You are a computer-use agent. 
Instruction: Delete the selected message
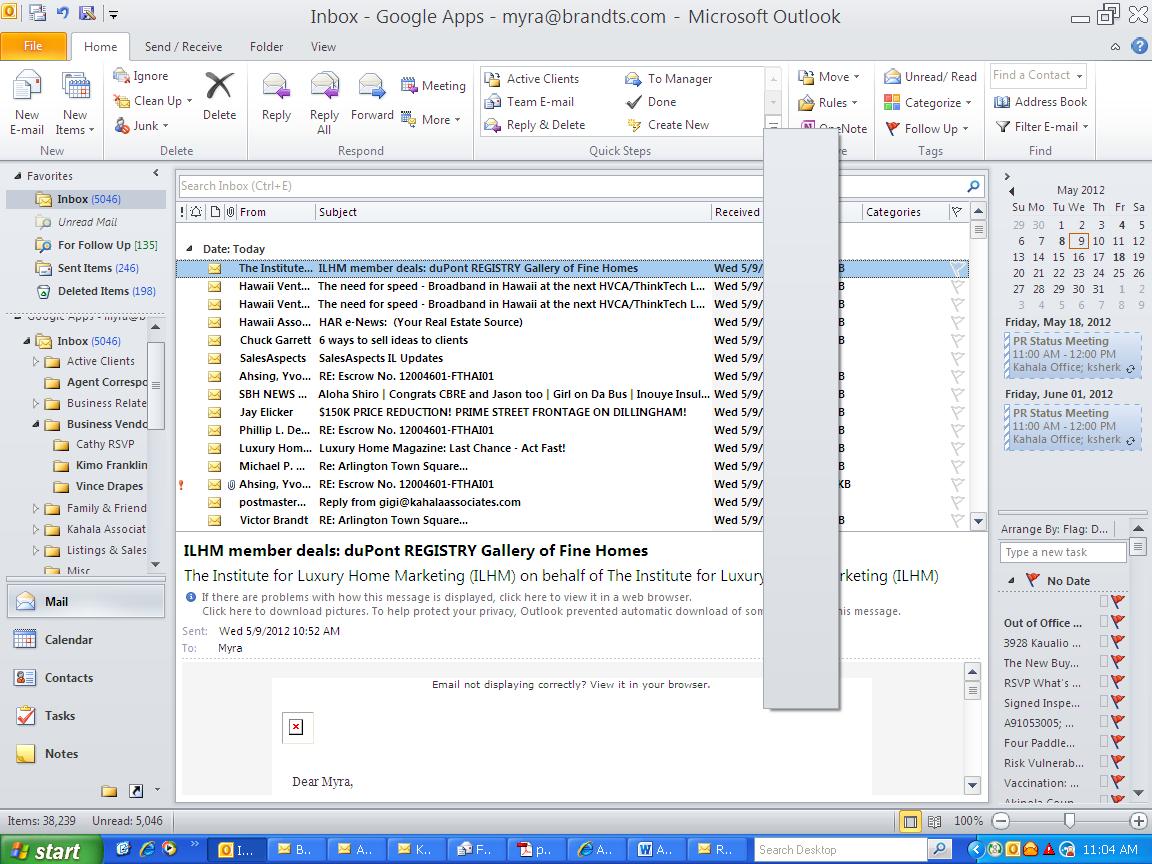point(220,100)
